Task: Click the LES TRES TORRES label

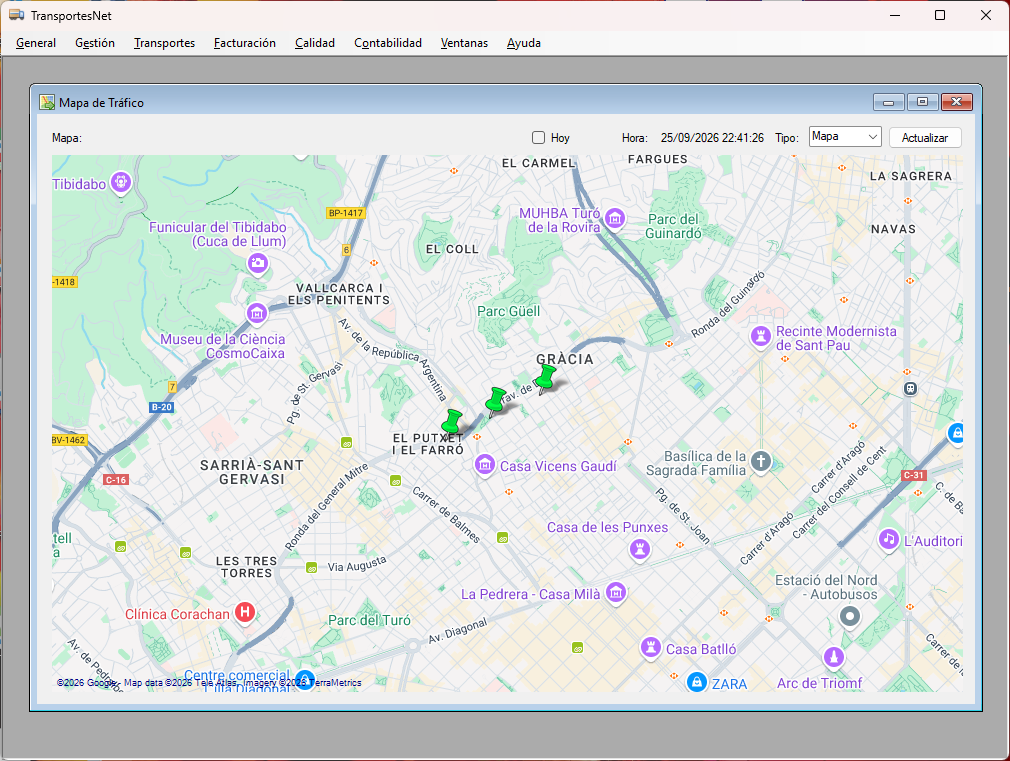Action: click(247, 567)
